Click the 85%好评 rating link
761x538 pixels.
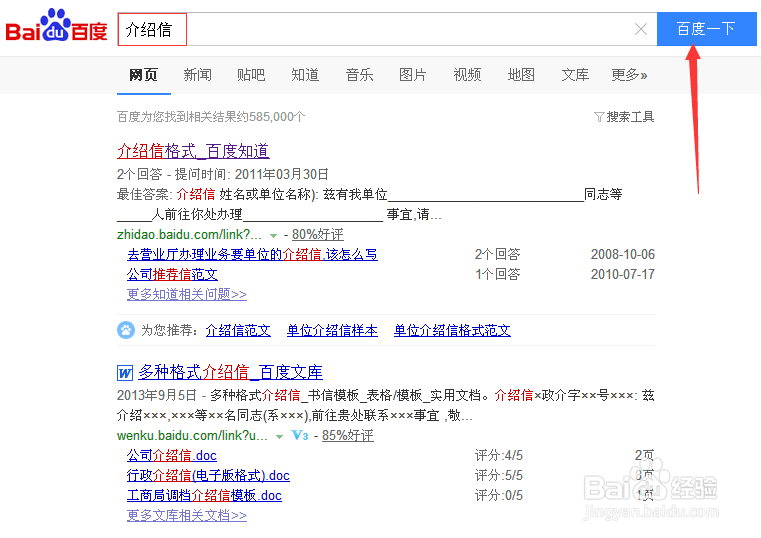click(348, 435)
